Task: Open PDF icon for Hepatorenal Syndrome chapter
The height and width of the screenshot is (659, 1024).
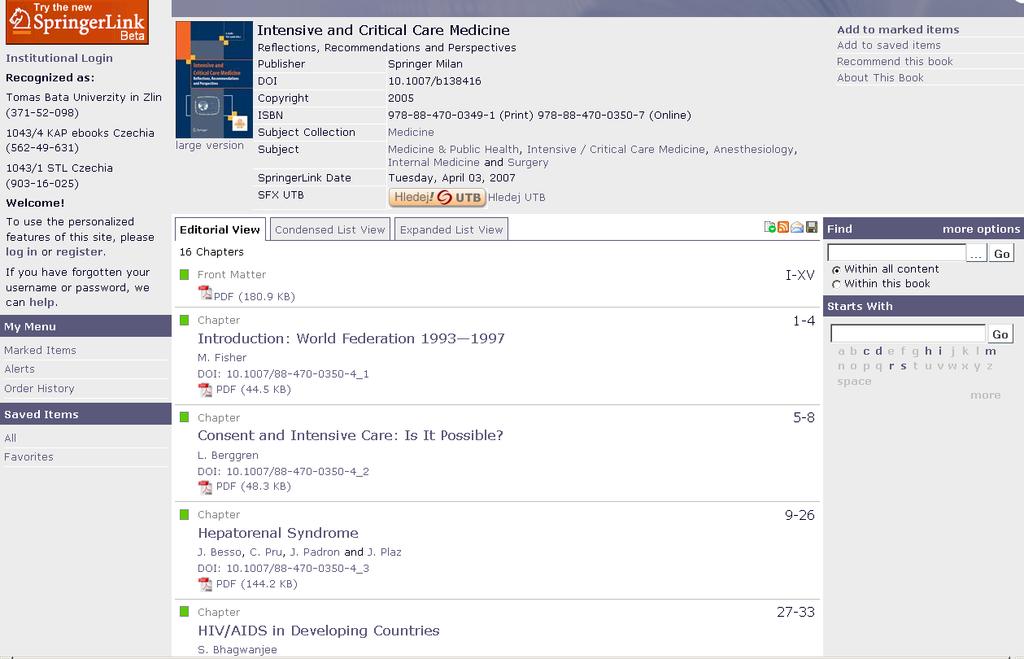Action: tap(205, 585)
